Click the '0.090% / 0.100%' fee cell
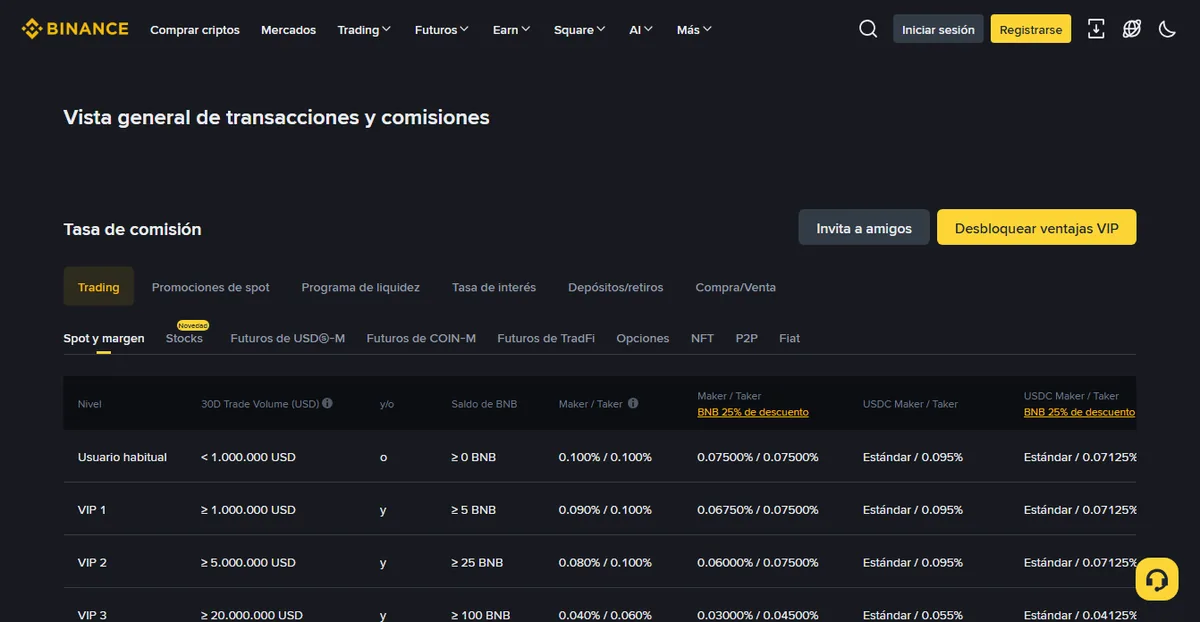Screen dimensions: 1200x622 (605, 510)
